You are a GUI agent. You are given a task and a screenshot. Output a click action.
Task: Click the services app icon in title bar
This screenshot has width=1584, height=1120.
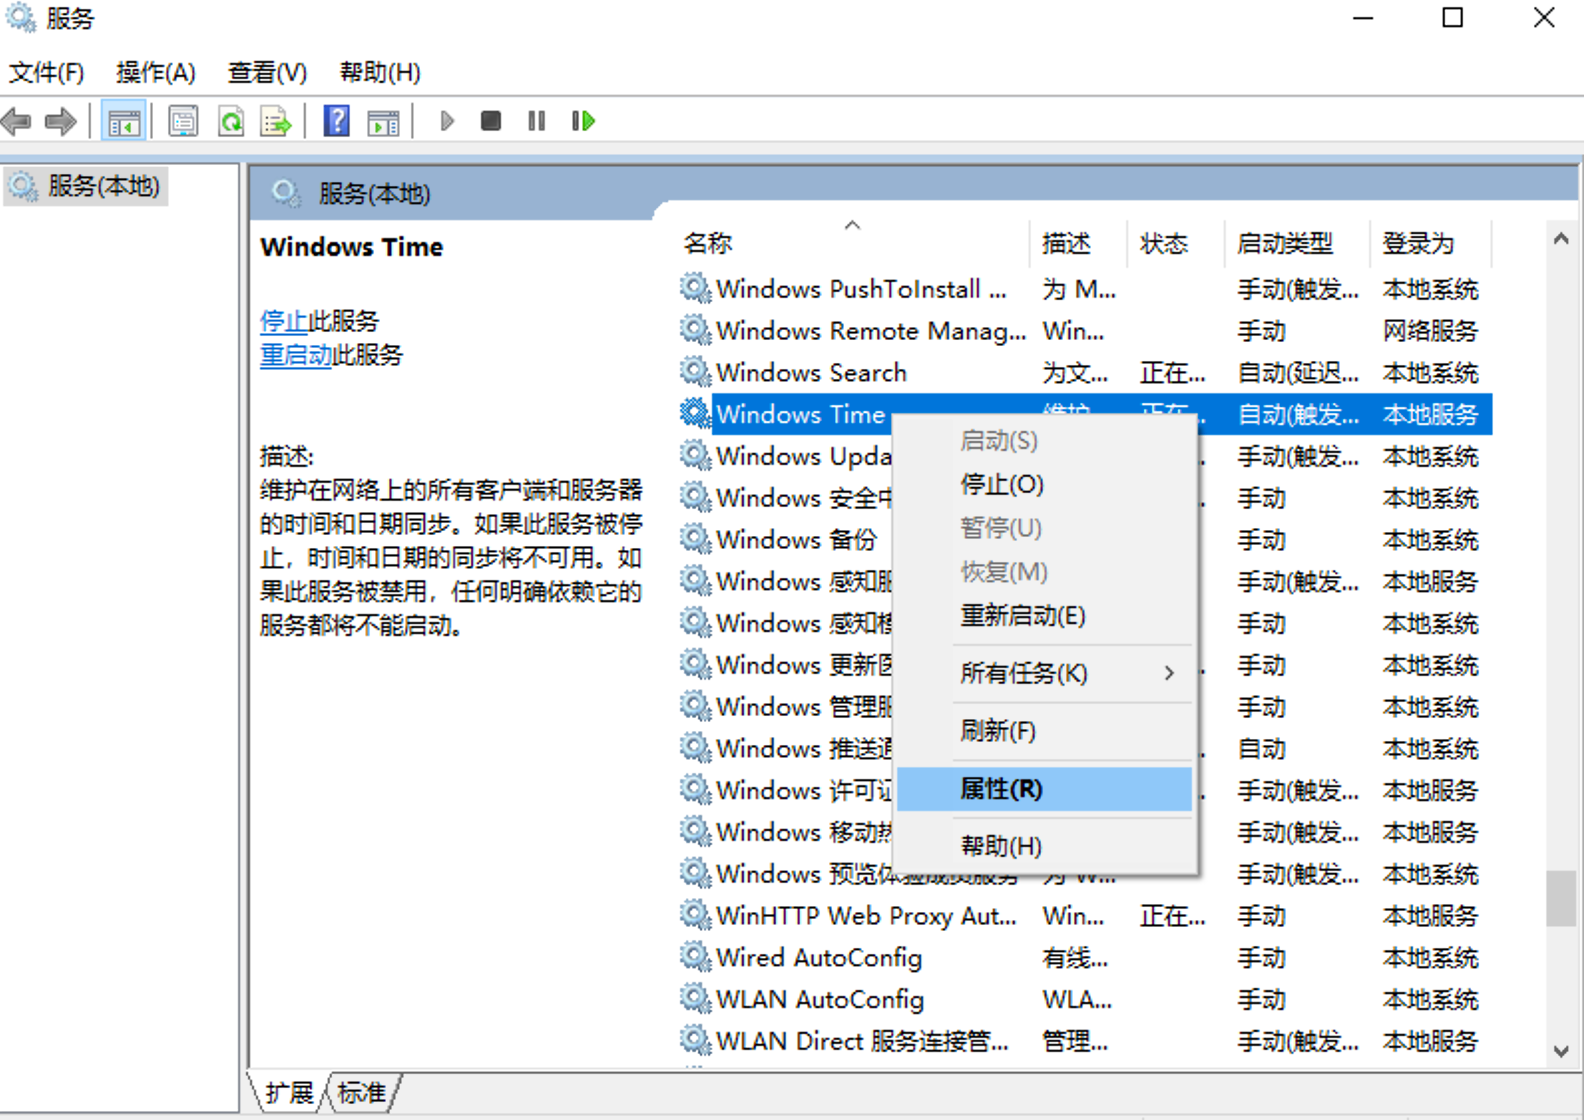(x=21, y=18)
